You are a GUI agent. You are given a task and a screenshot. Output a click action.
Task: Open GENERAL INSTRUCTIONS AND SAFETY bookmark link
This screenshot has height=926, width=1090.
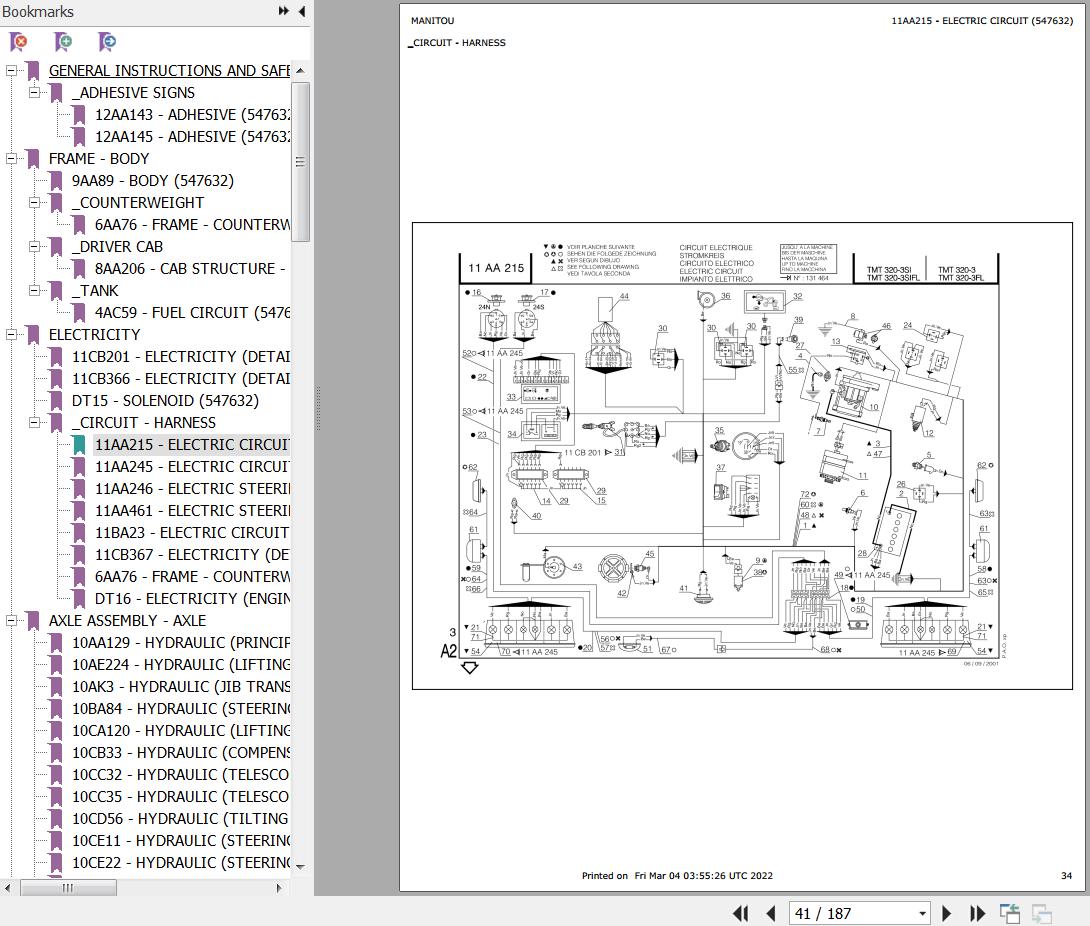pos(168,71)
